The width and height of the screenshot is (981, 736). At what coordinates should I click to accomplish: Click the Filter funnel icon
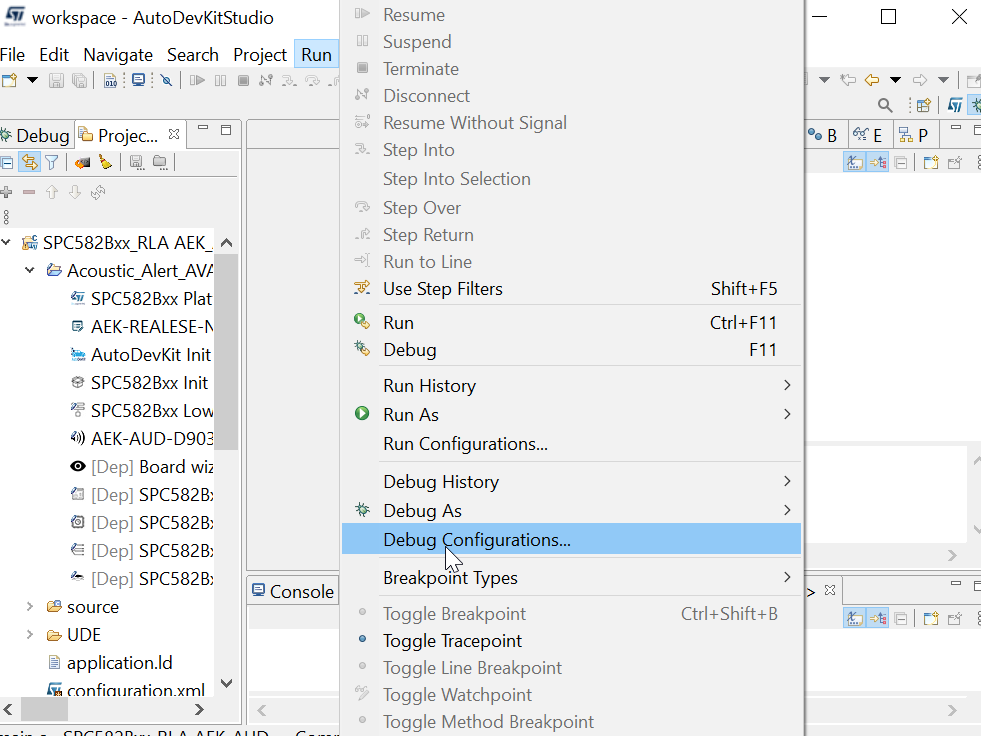click(52, 163)
